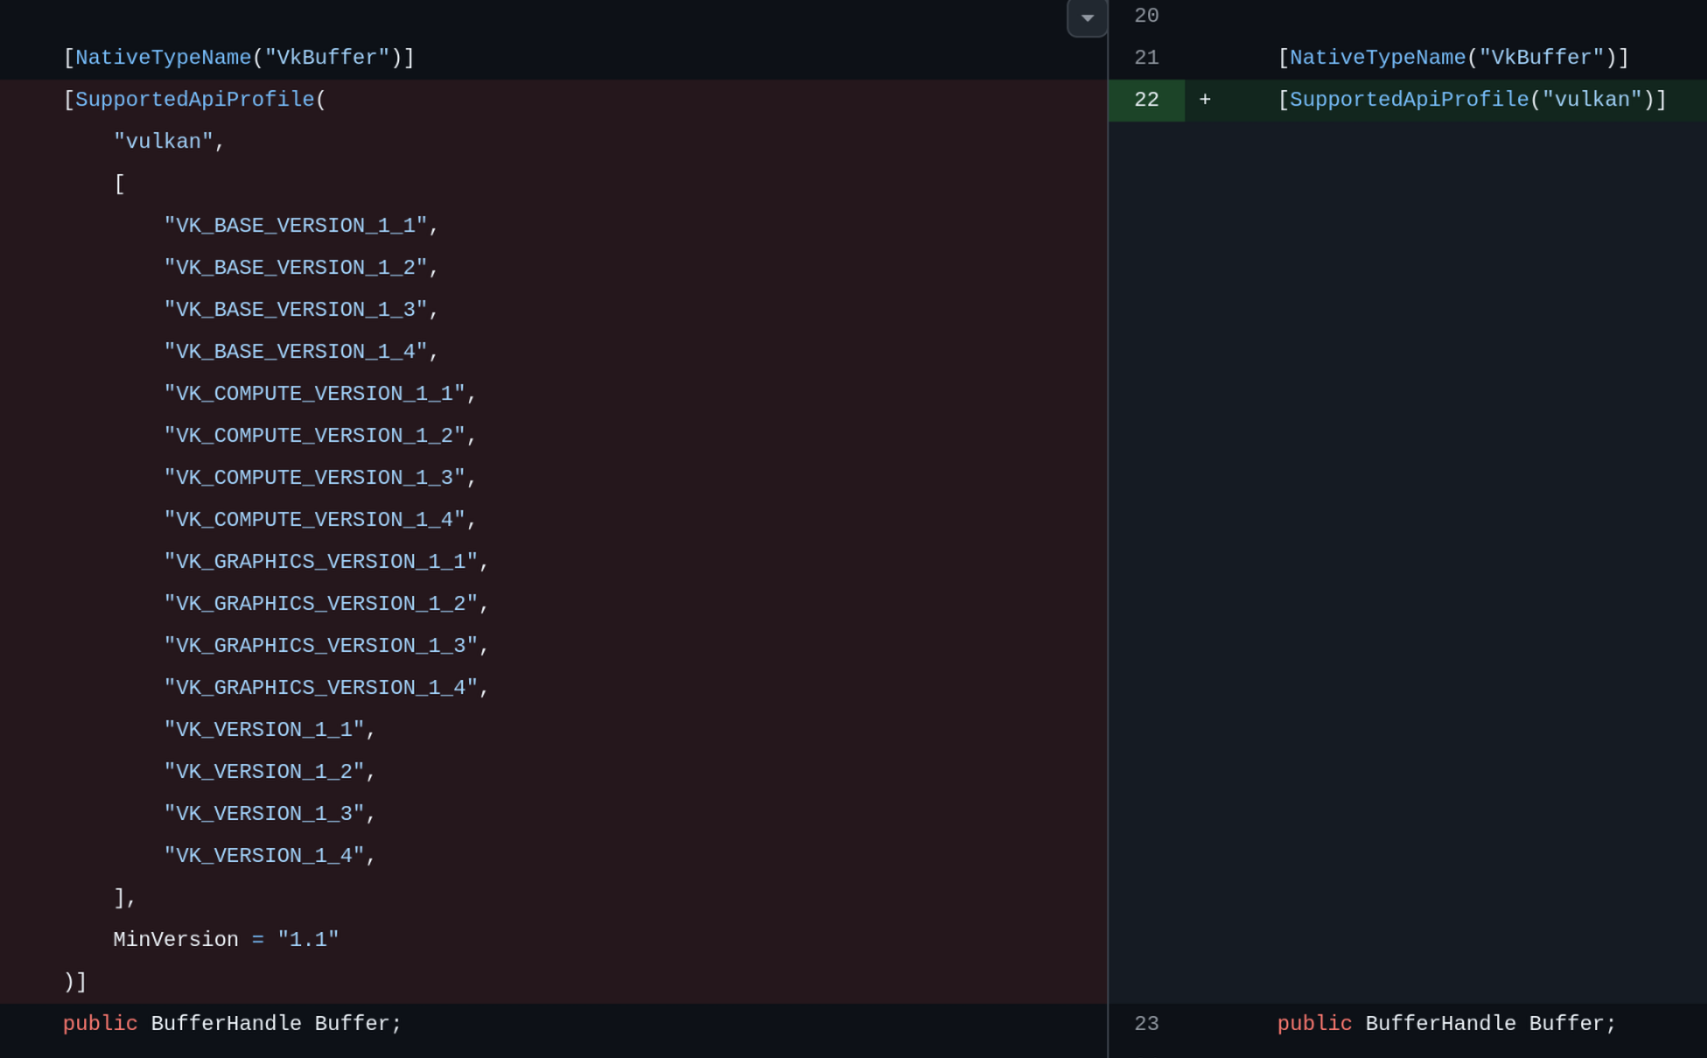
Task: Click the "VK_COMPUTE_VERSION_1_1" string
Action: (315, 394)
